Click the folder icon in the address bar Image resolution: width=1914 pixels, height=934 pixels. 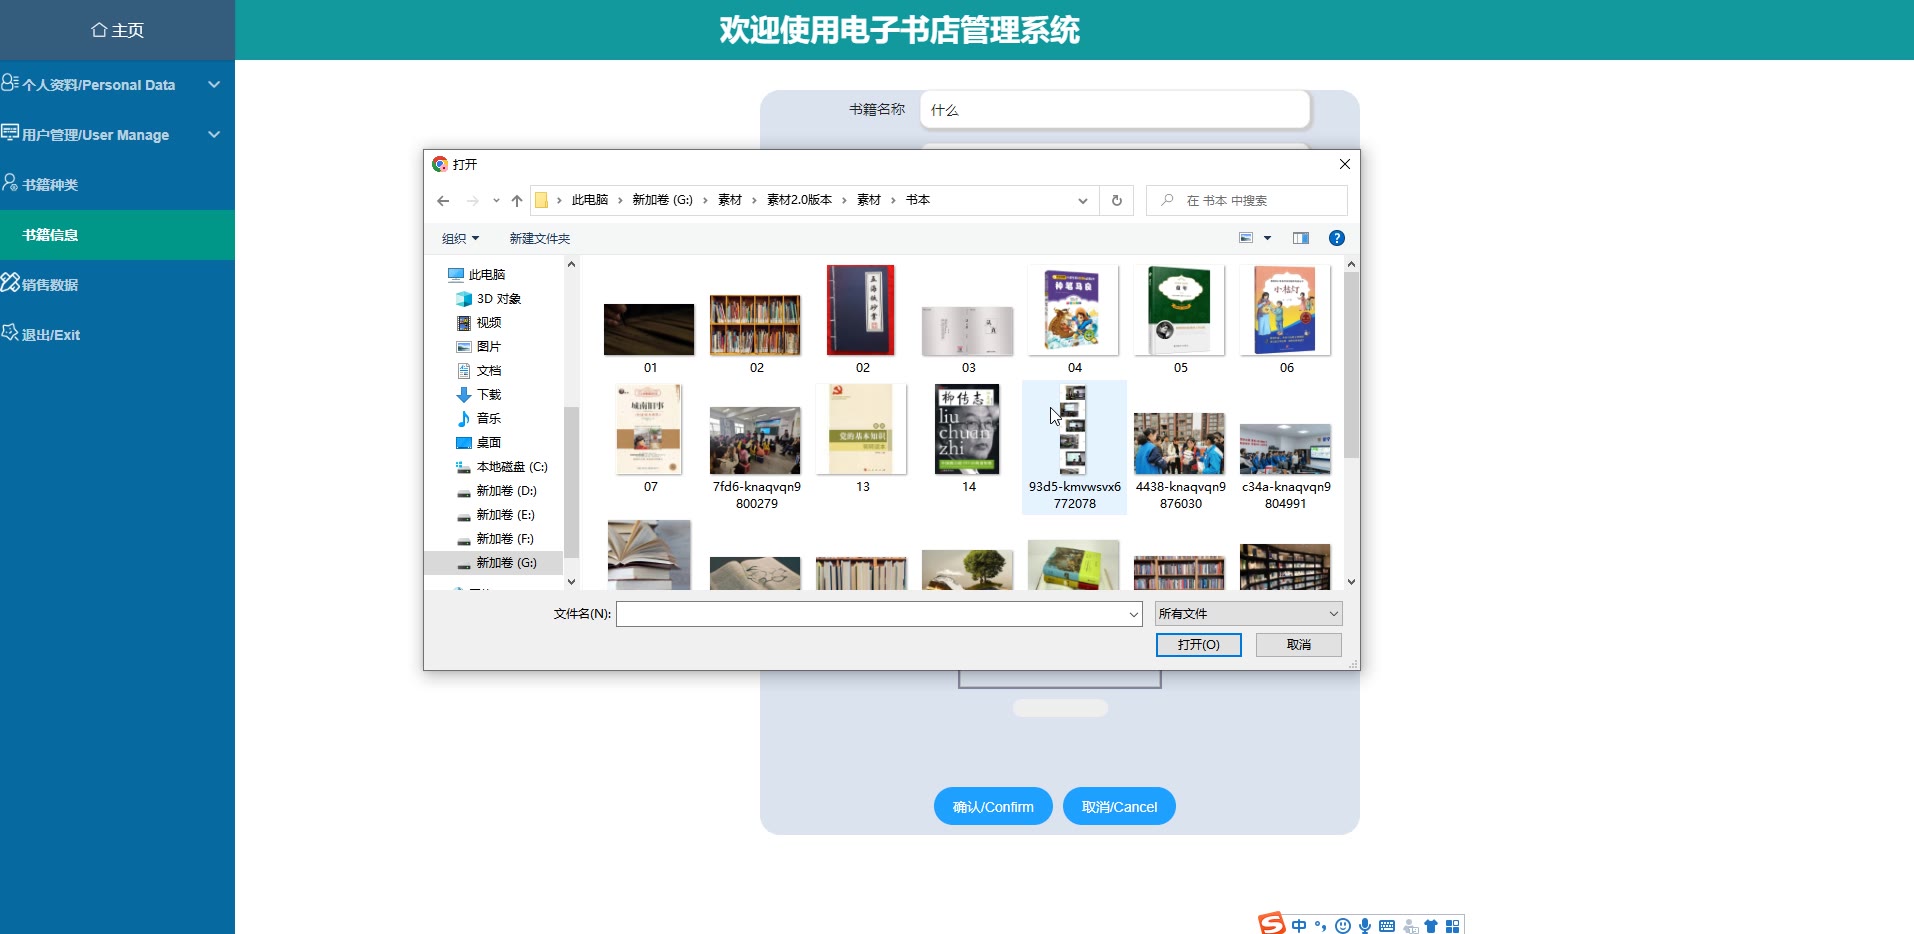coord(541,201)
